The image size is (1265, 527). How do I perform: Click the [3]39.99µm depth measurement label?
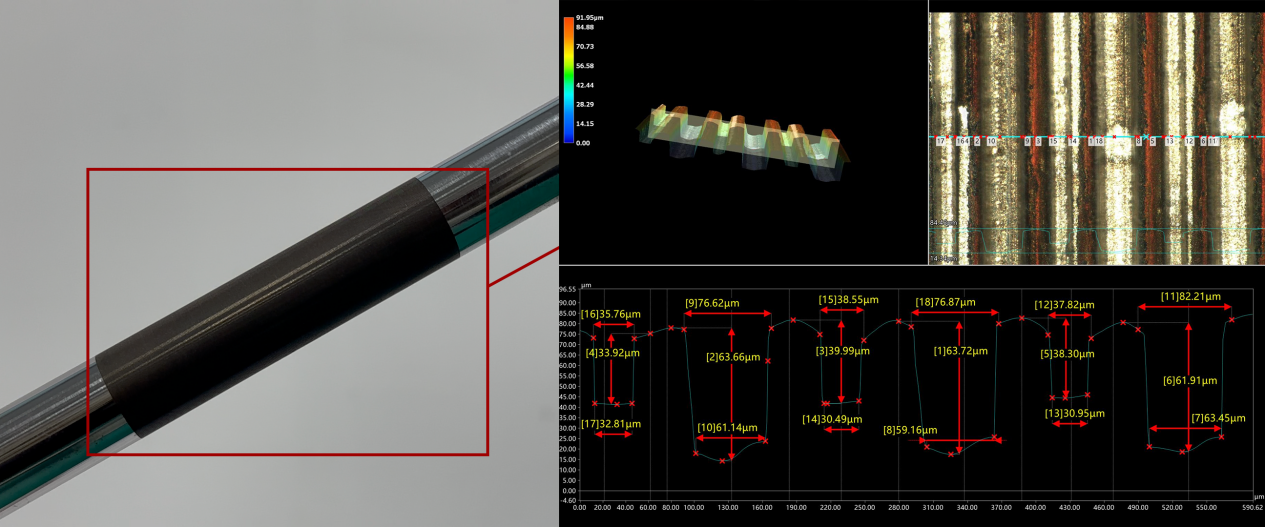point(844,351)
